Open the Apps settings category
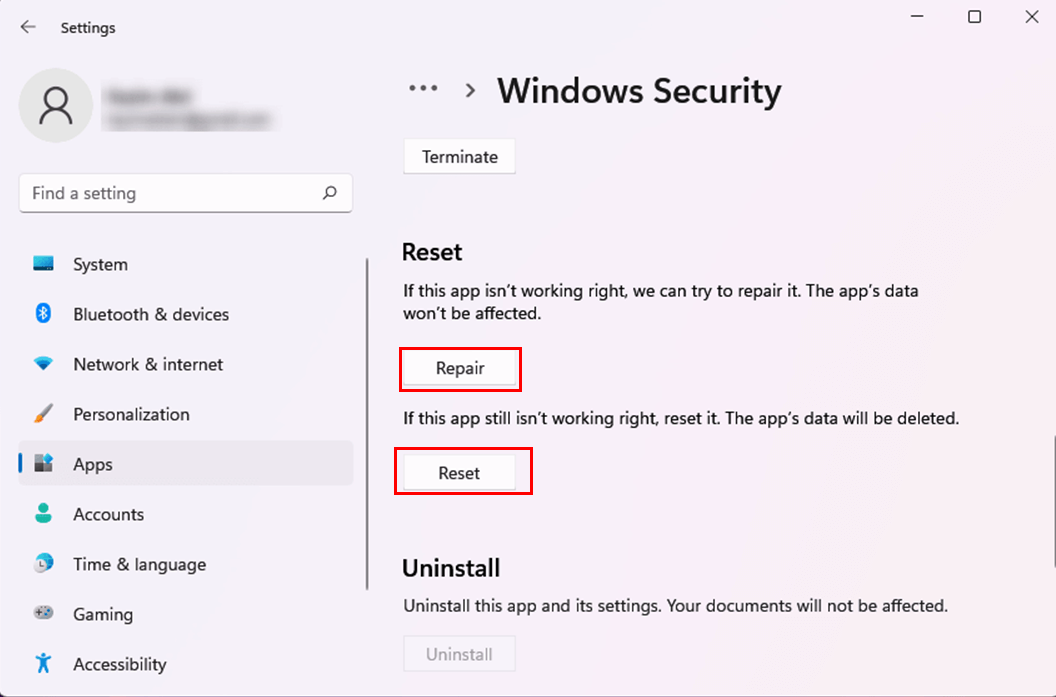1056x697 pixels. [93, 464]
